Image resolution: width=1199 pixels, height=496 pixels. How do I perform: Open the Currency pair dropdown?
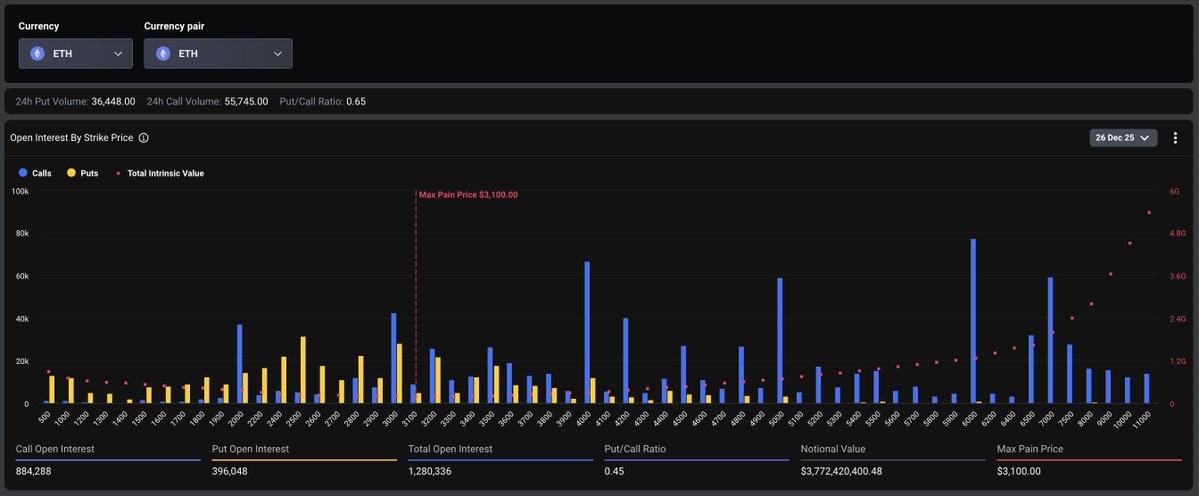click(218, 53)
